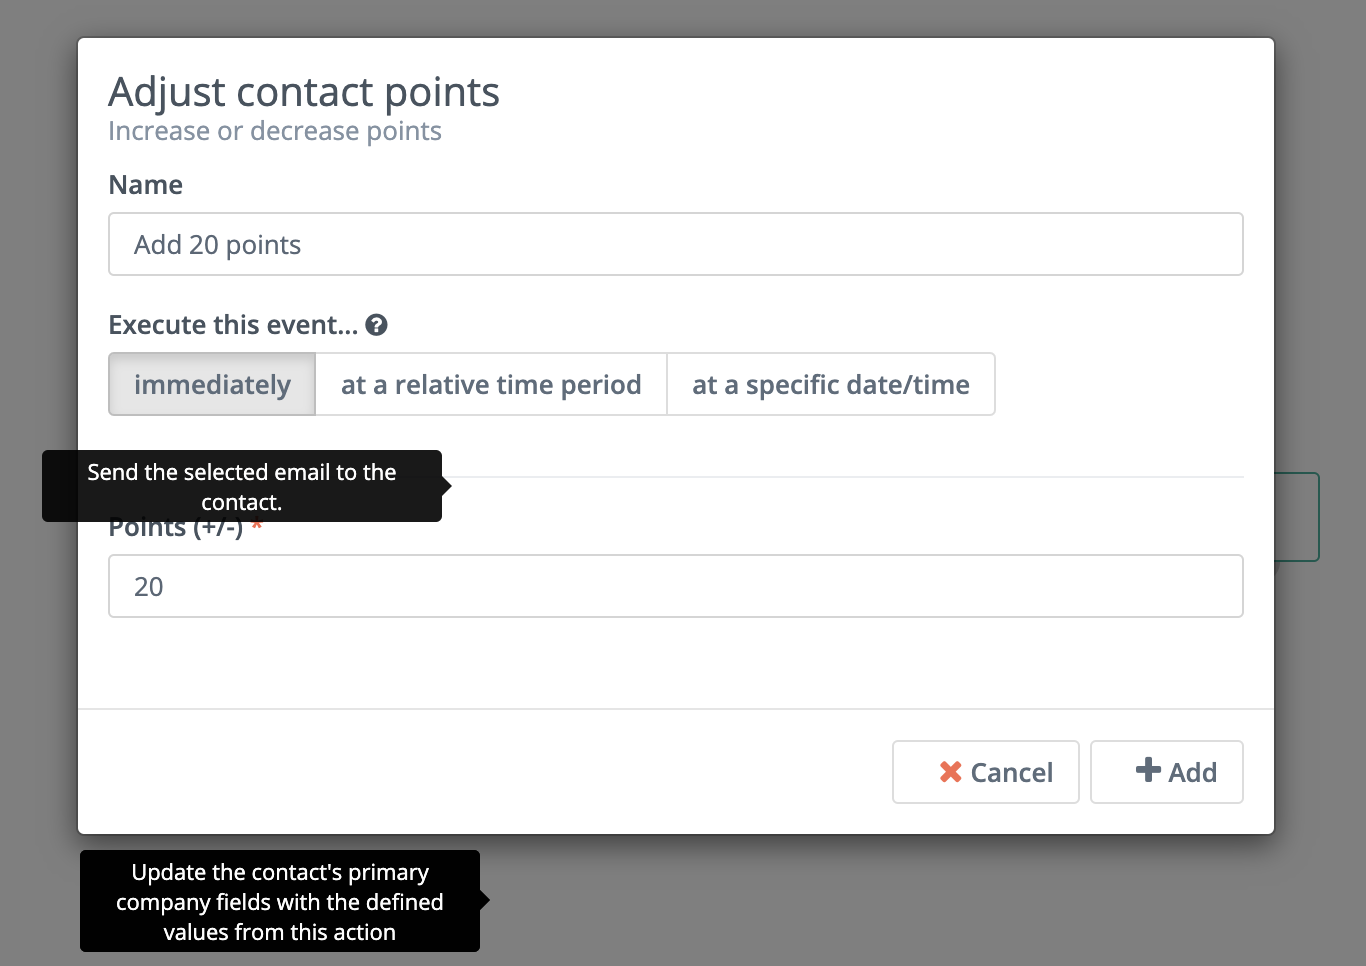Click the help question mark icon
Screen dimensions: 1366x966
click(376, 325)
